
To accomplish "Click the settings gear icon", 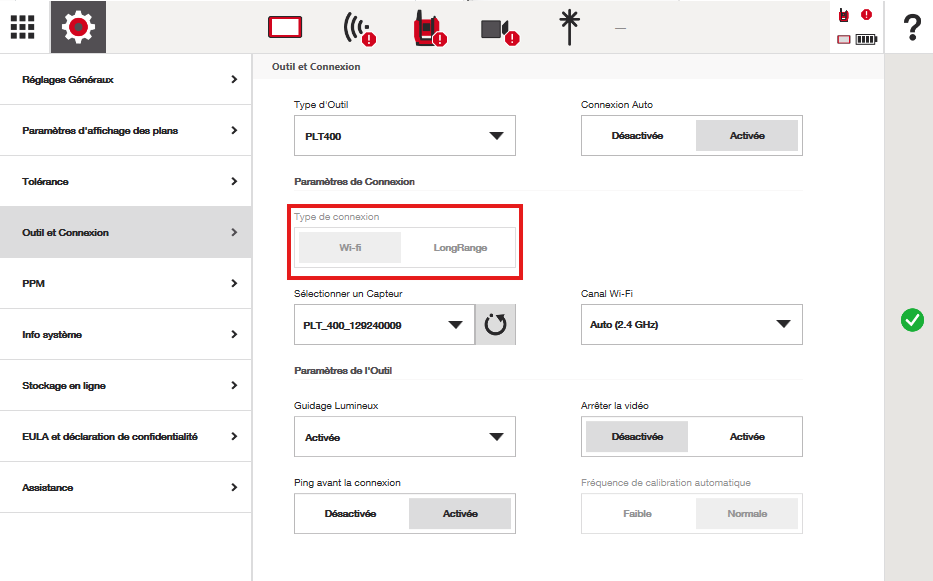I will pyautogui.click(x=78, y=27).
